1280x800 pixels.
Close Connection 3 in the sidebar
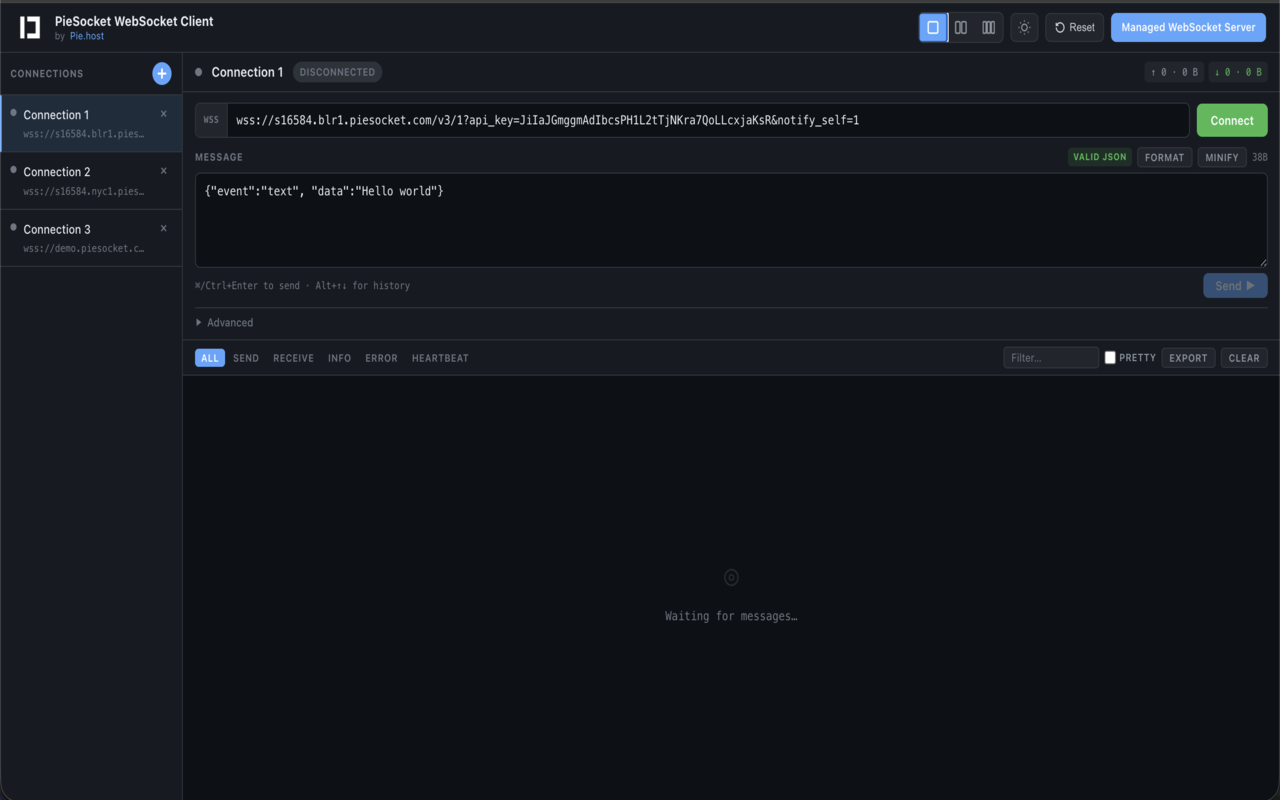[164, 228]
